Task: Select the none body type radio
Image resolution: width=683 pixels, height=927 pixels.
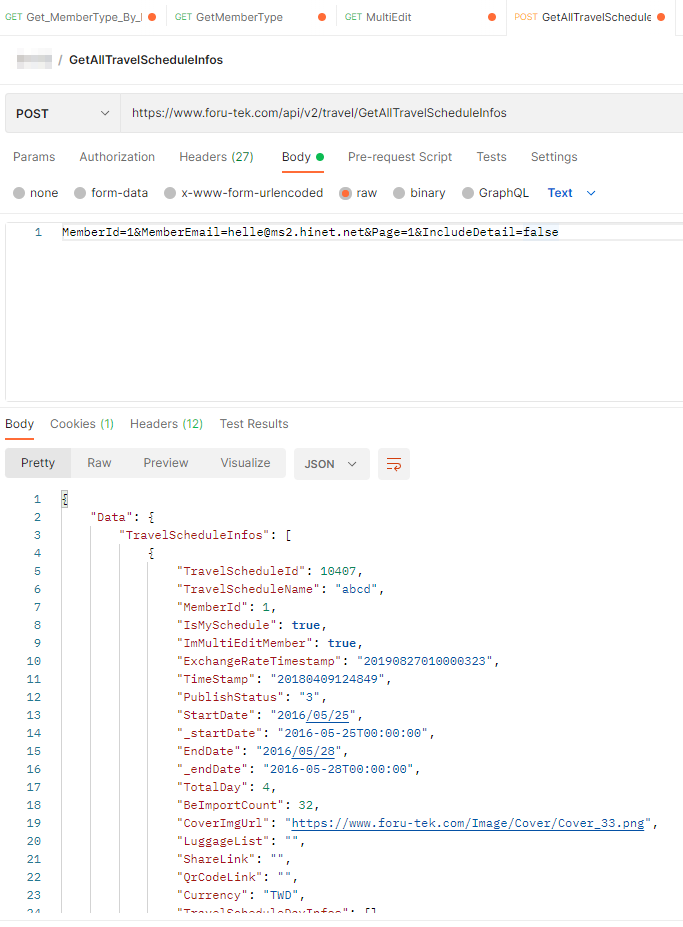Action: (x=19, y=193)
